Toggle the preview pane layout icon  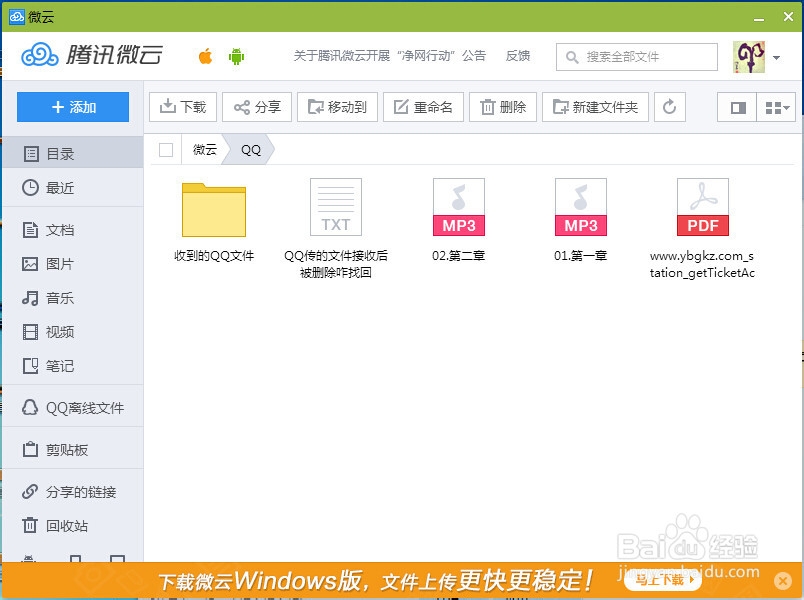click(x=737, y=107)
